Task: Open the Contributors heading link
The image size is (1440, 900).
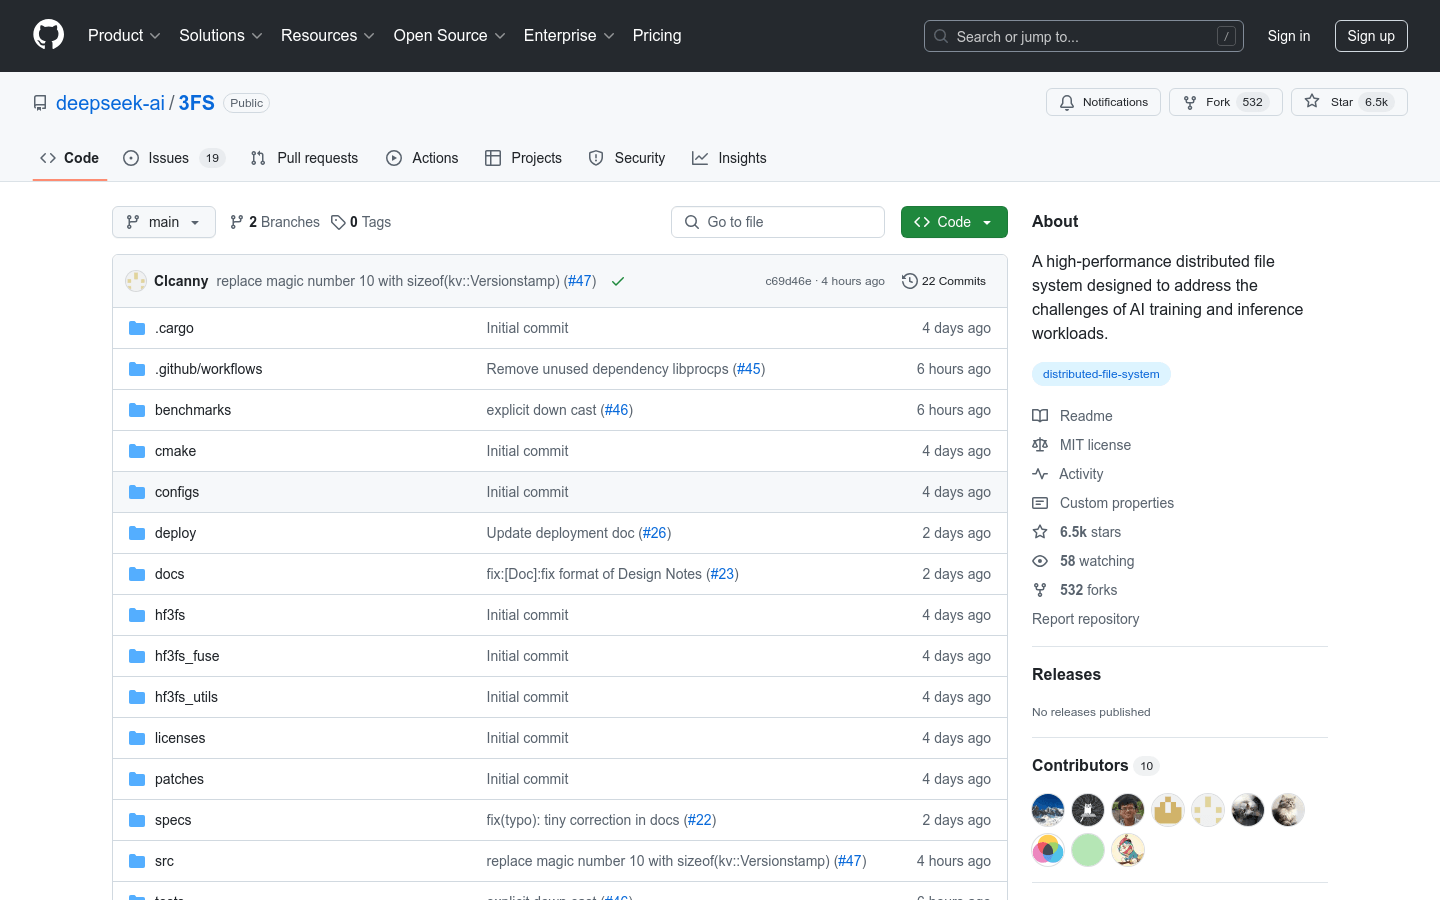Action: click(1095, 766)
